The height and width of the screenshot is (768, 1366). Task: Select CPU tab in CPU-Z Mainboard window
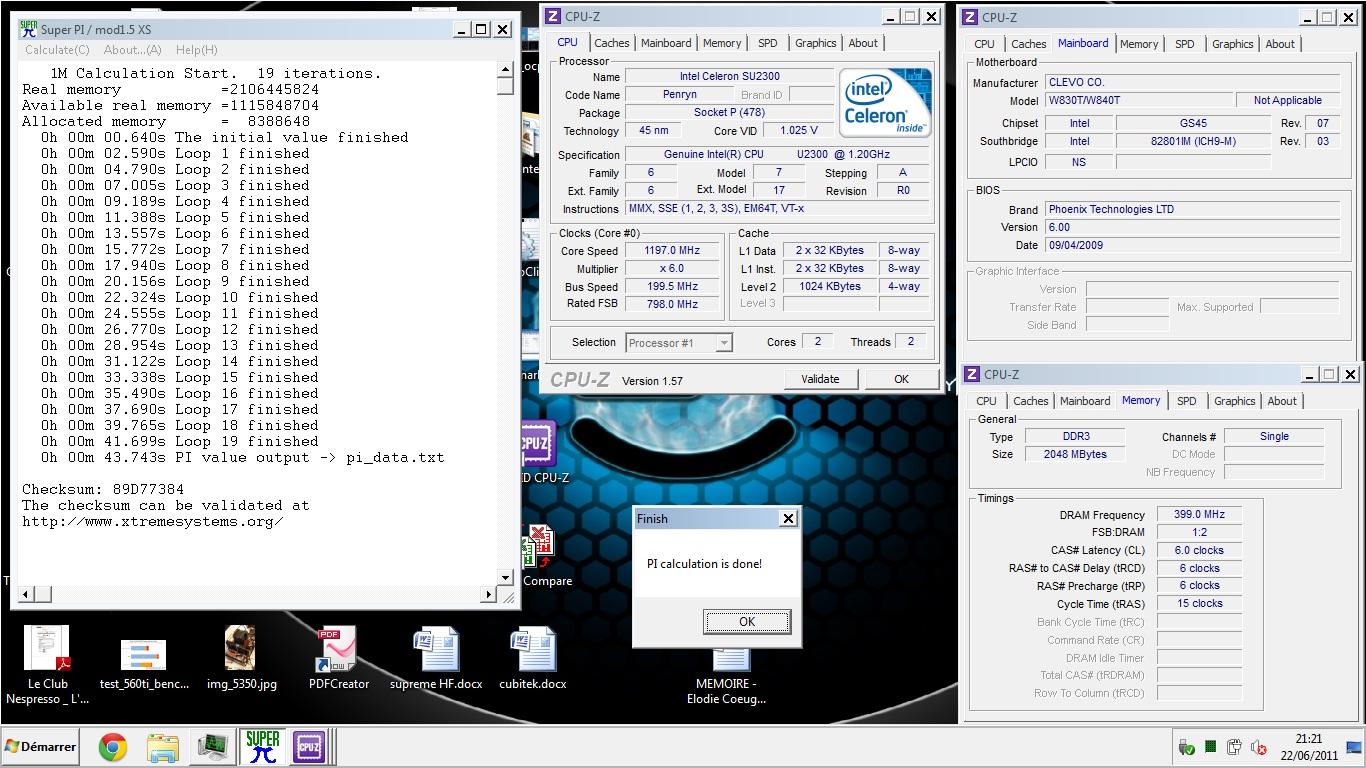pos(984,44)
